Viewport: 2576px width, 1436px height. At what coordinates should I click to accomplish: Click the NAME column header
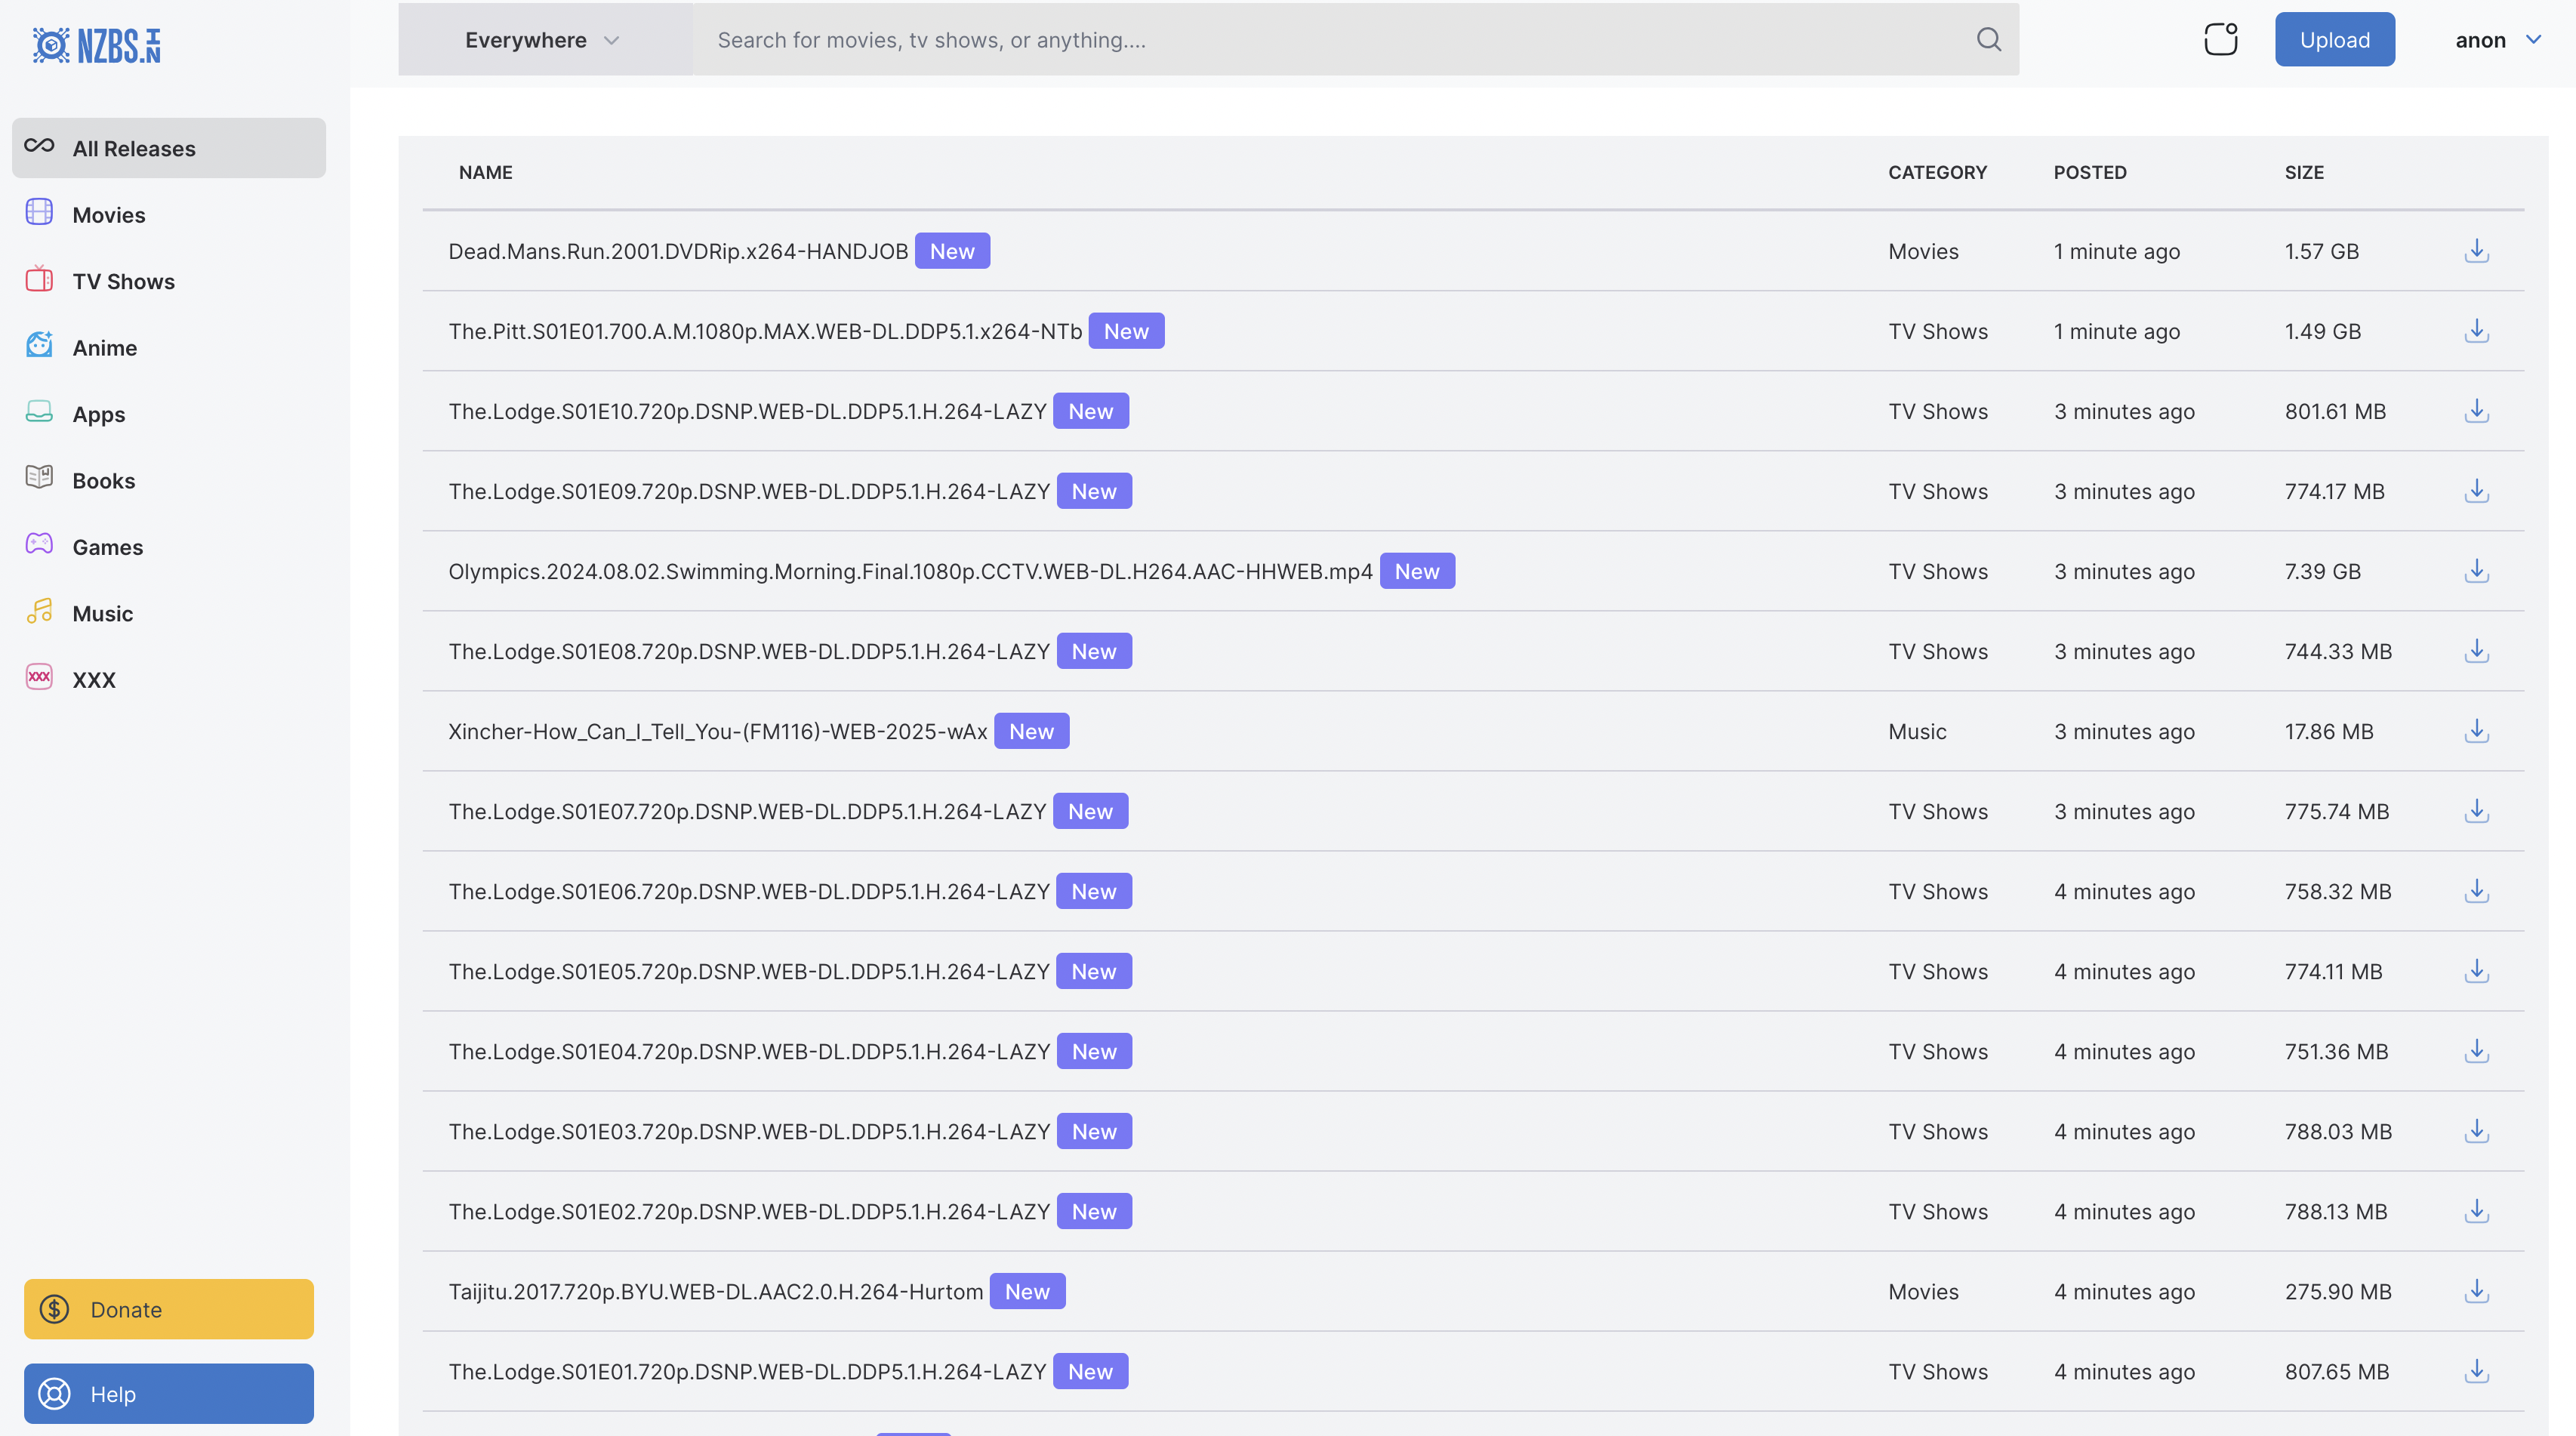[x=485, y=172]
